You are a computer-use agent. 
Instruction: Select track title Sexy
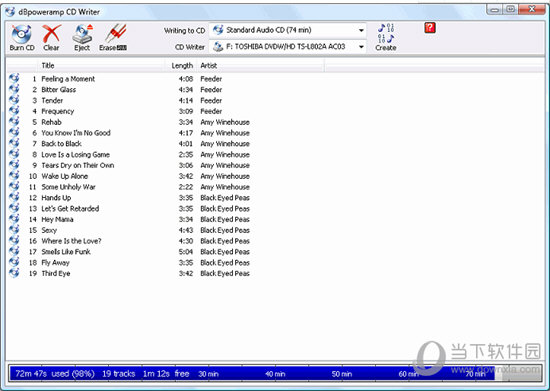click(49, 230)
